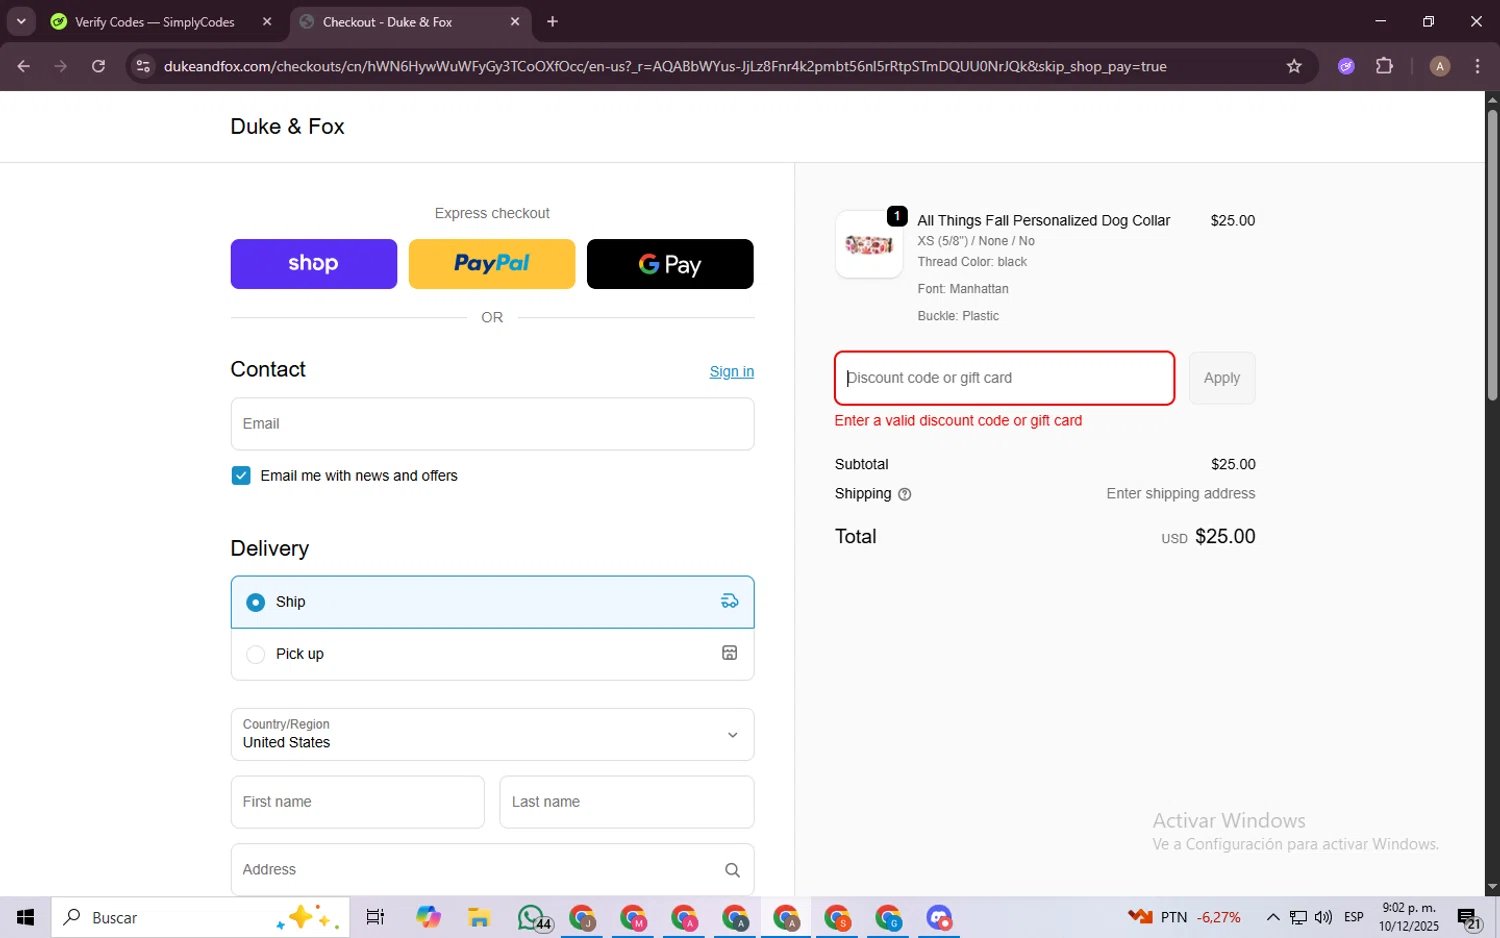Pay with Shop Pay button

coord(313,264)
